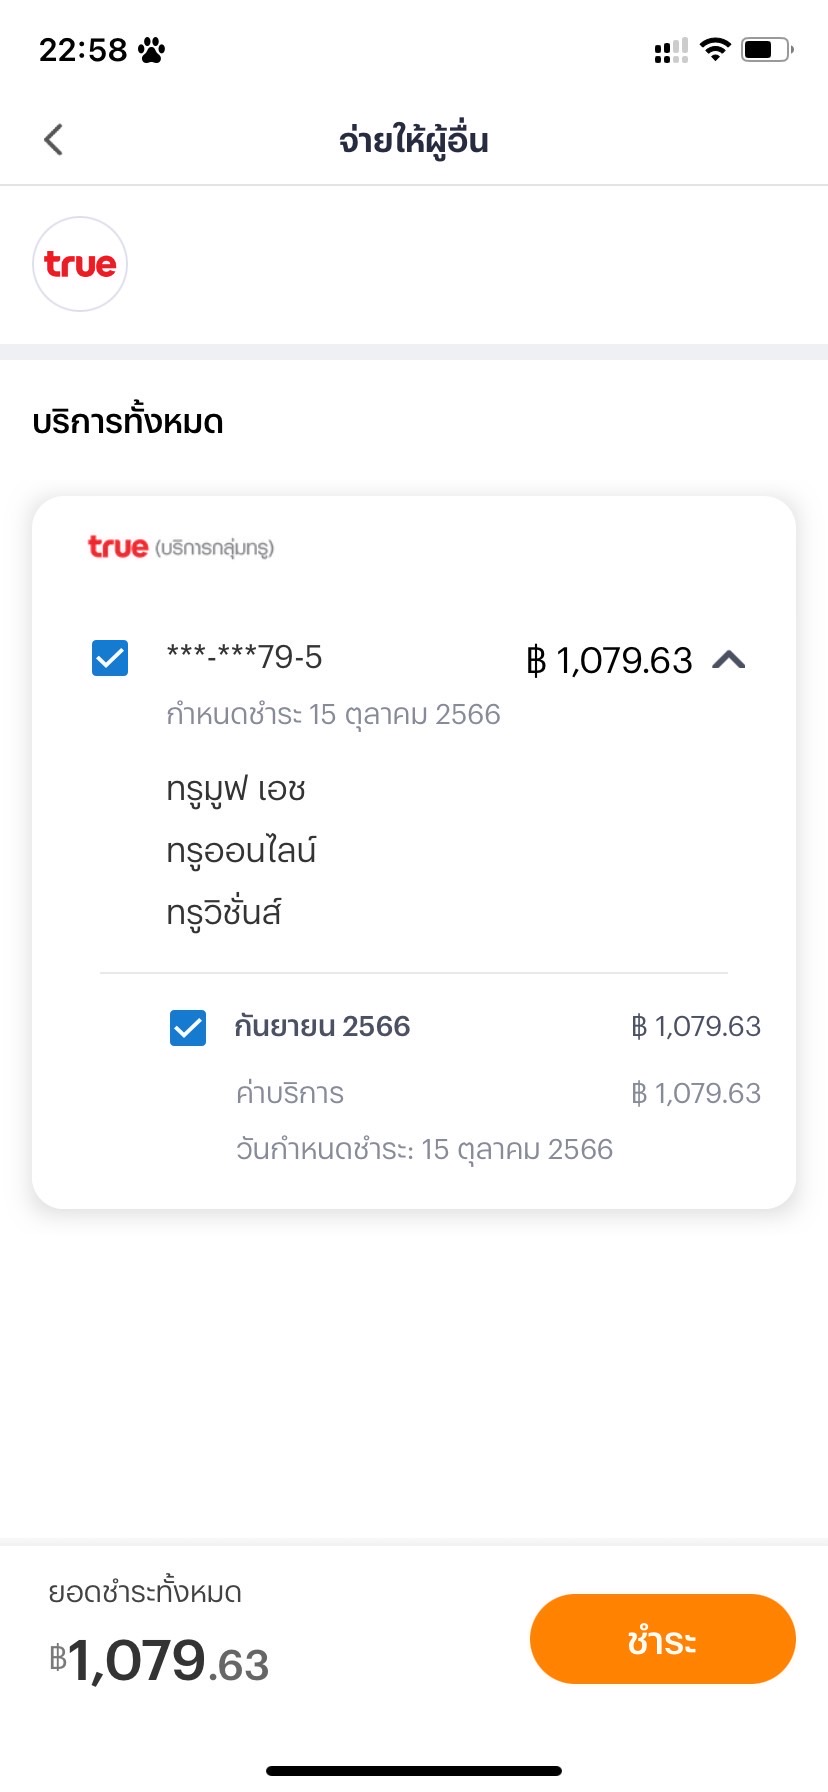828x1792 pixels.
Task: Collapse the account details with the up chevron
Action: coord(729,659)
